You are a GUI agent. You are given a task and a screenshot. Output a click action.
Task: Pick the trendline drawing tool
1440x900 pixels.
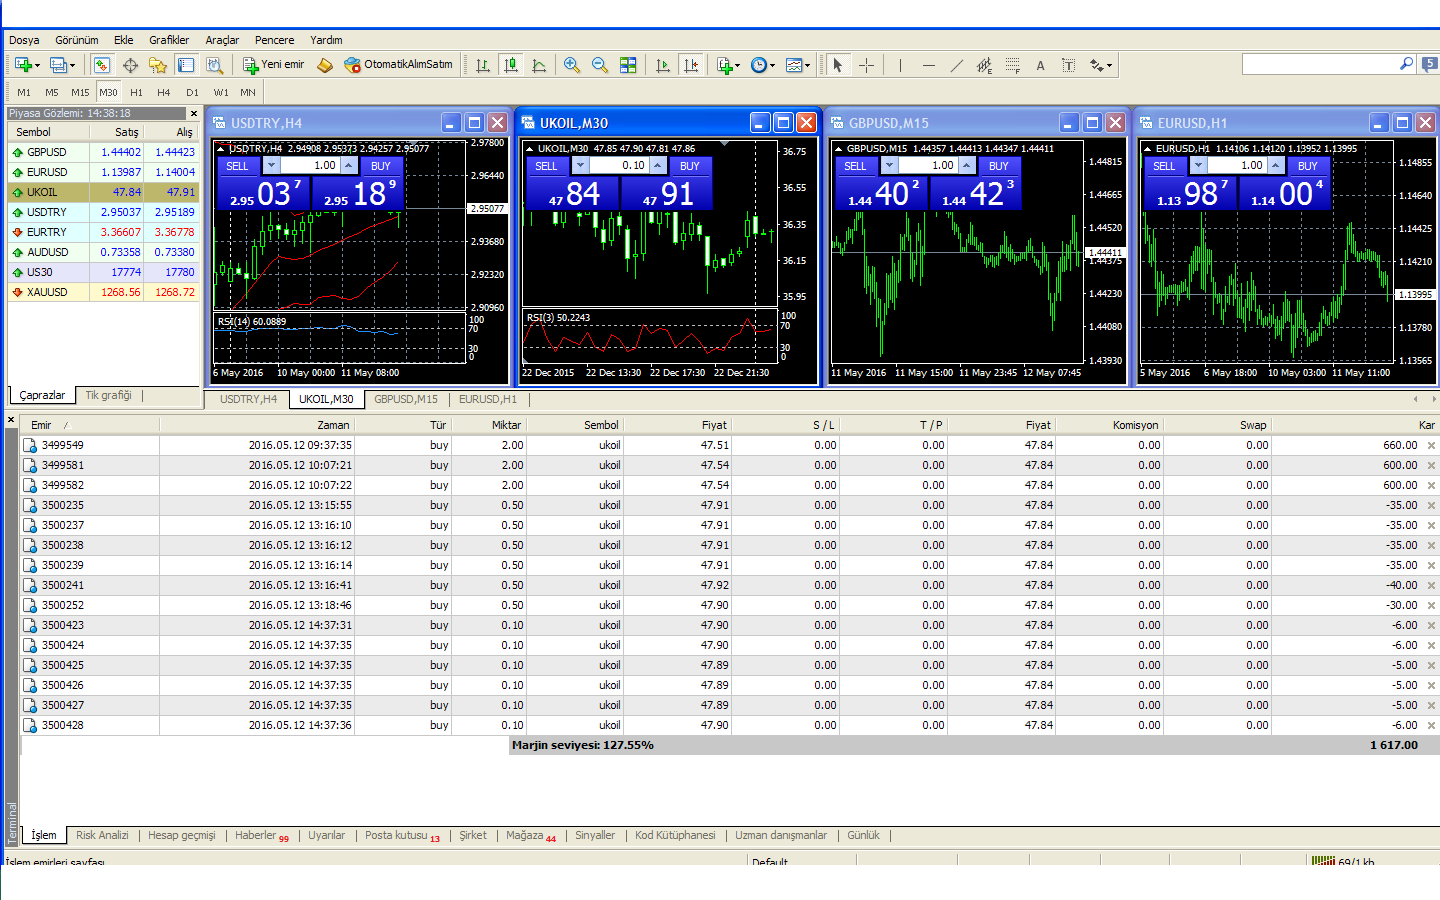(x=956, y=65)
